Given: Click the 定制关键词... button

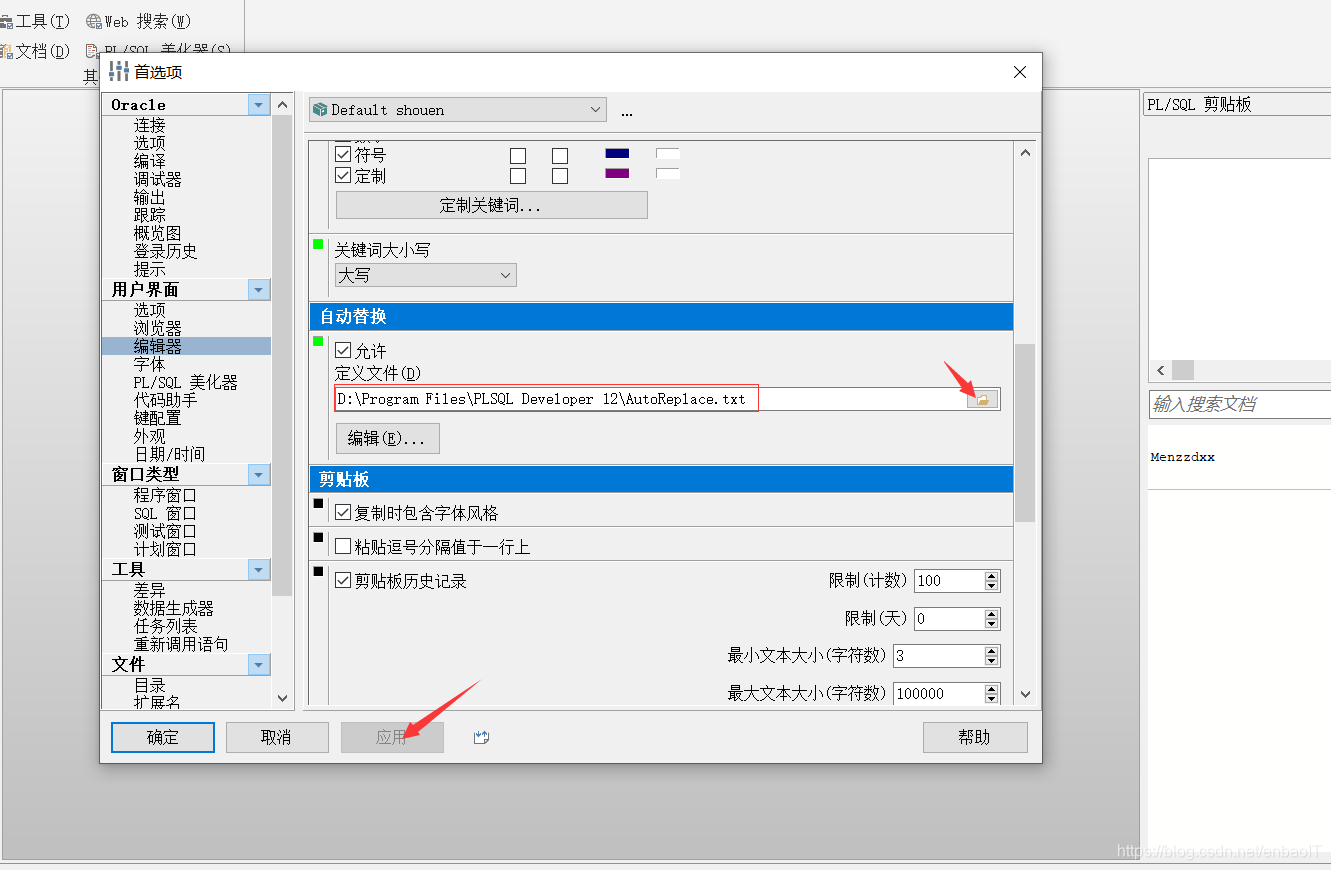Looking at the screenshot, I should (492, 206).
